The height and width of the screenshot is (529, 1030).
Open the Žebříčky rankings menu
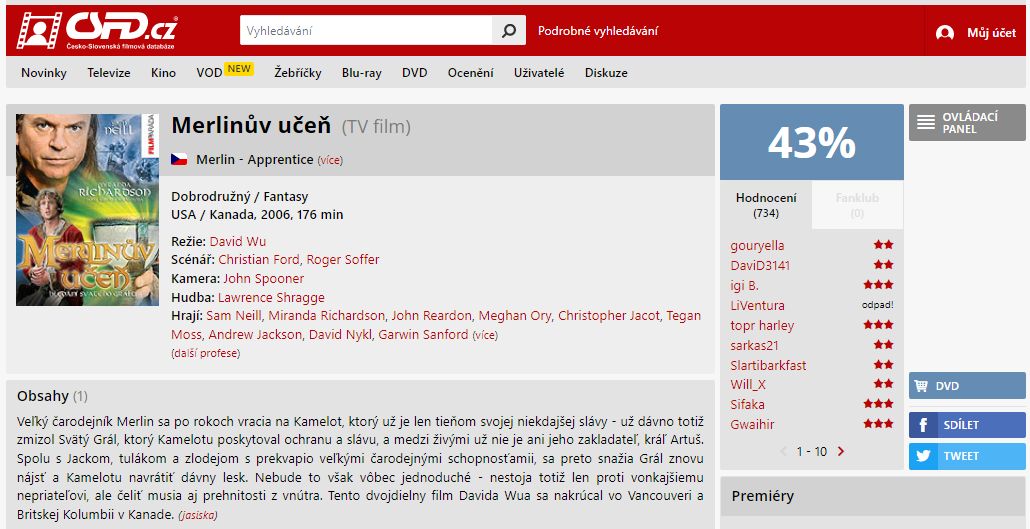298,73
